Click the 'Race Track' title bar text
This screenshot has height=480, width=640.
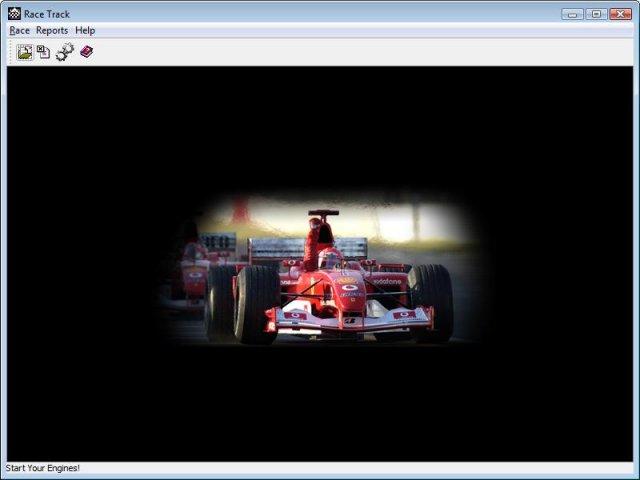[47, 14]
